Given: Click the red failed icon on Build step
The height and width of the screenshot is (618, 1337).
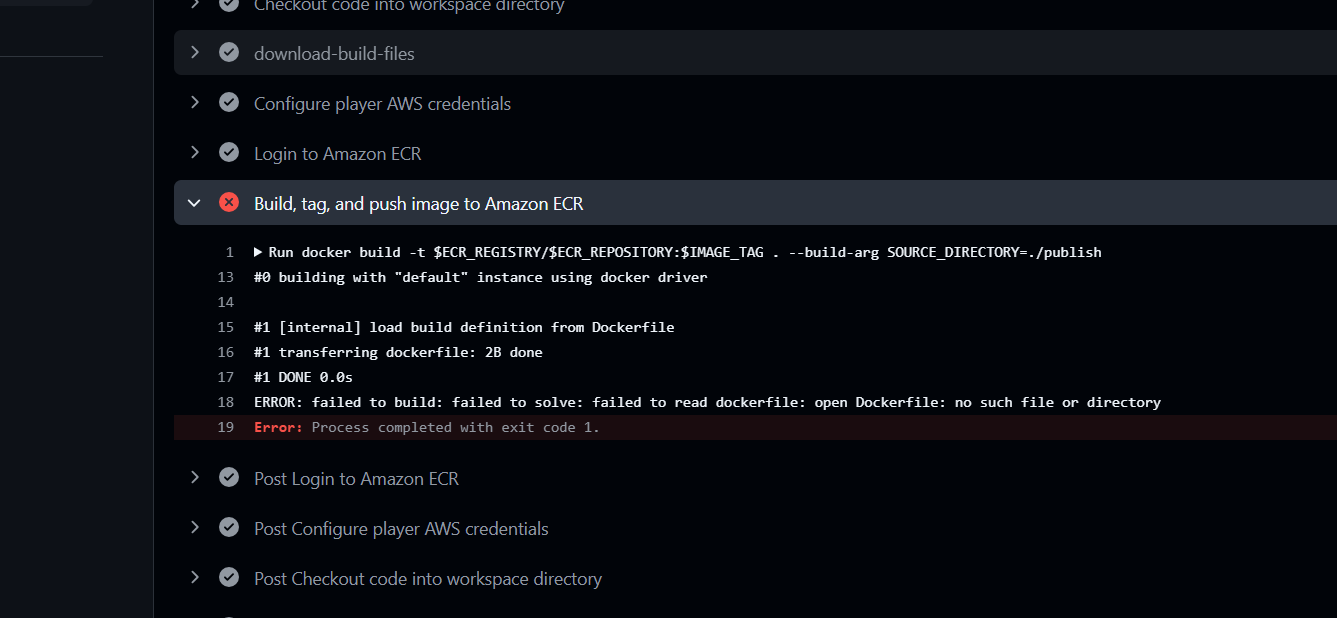Looking at the screenshot, I should 229,203.
